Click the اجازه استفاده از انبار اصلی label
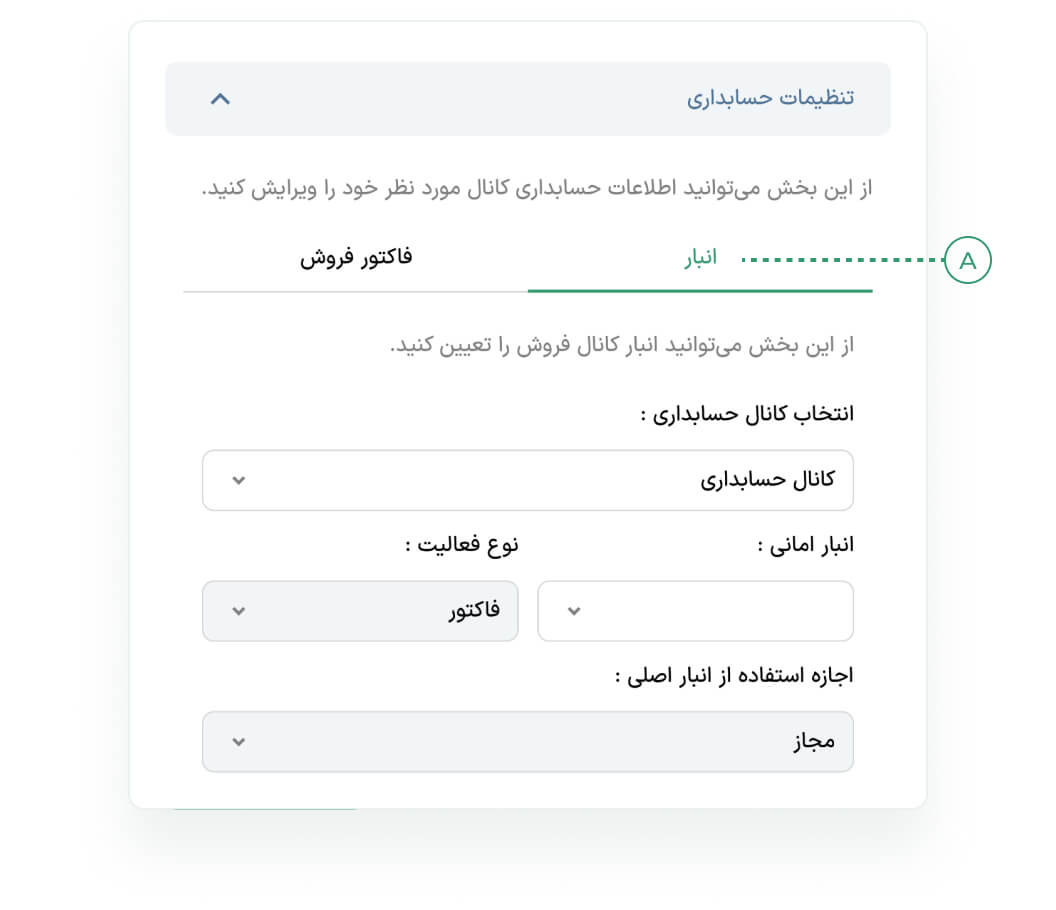The width and height of the screenshot is (1056, 910). point(734,676)
